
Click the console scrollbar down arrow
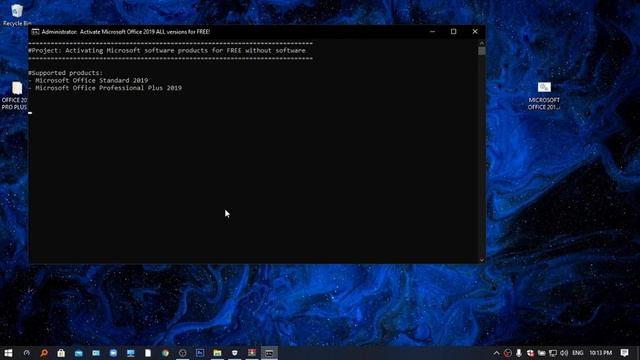point(482,260)
